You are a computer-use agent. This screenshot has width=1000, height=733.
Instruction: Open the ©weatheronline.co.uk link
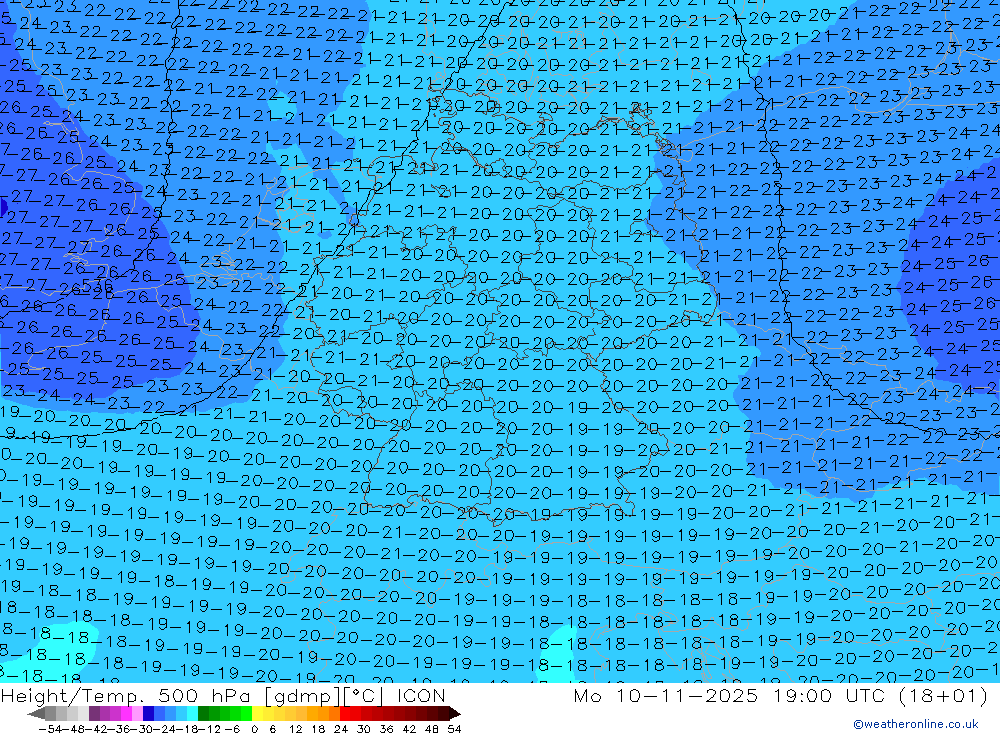[x=916, y=724]
